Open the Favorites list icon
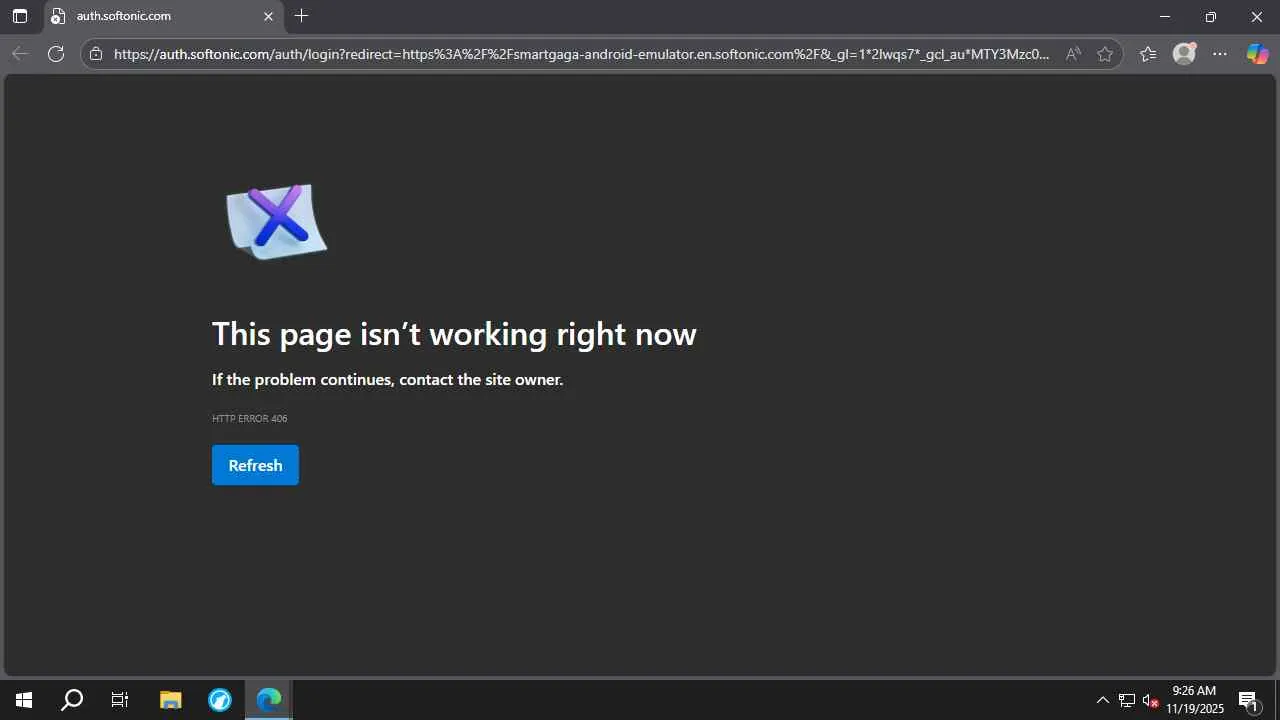Viewport: 1280px width, 720px height. (x=1148, y=54)
